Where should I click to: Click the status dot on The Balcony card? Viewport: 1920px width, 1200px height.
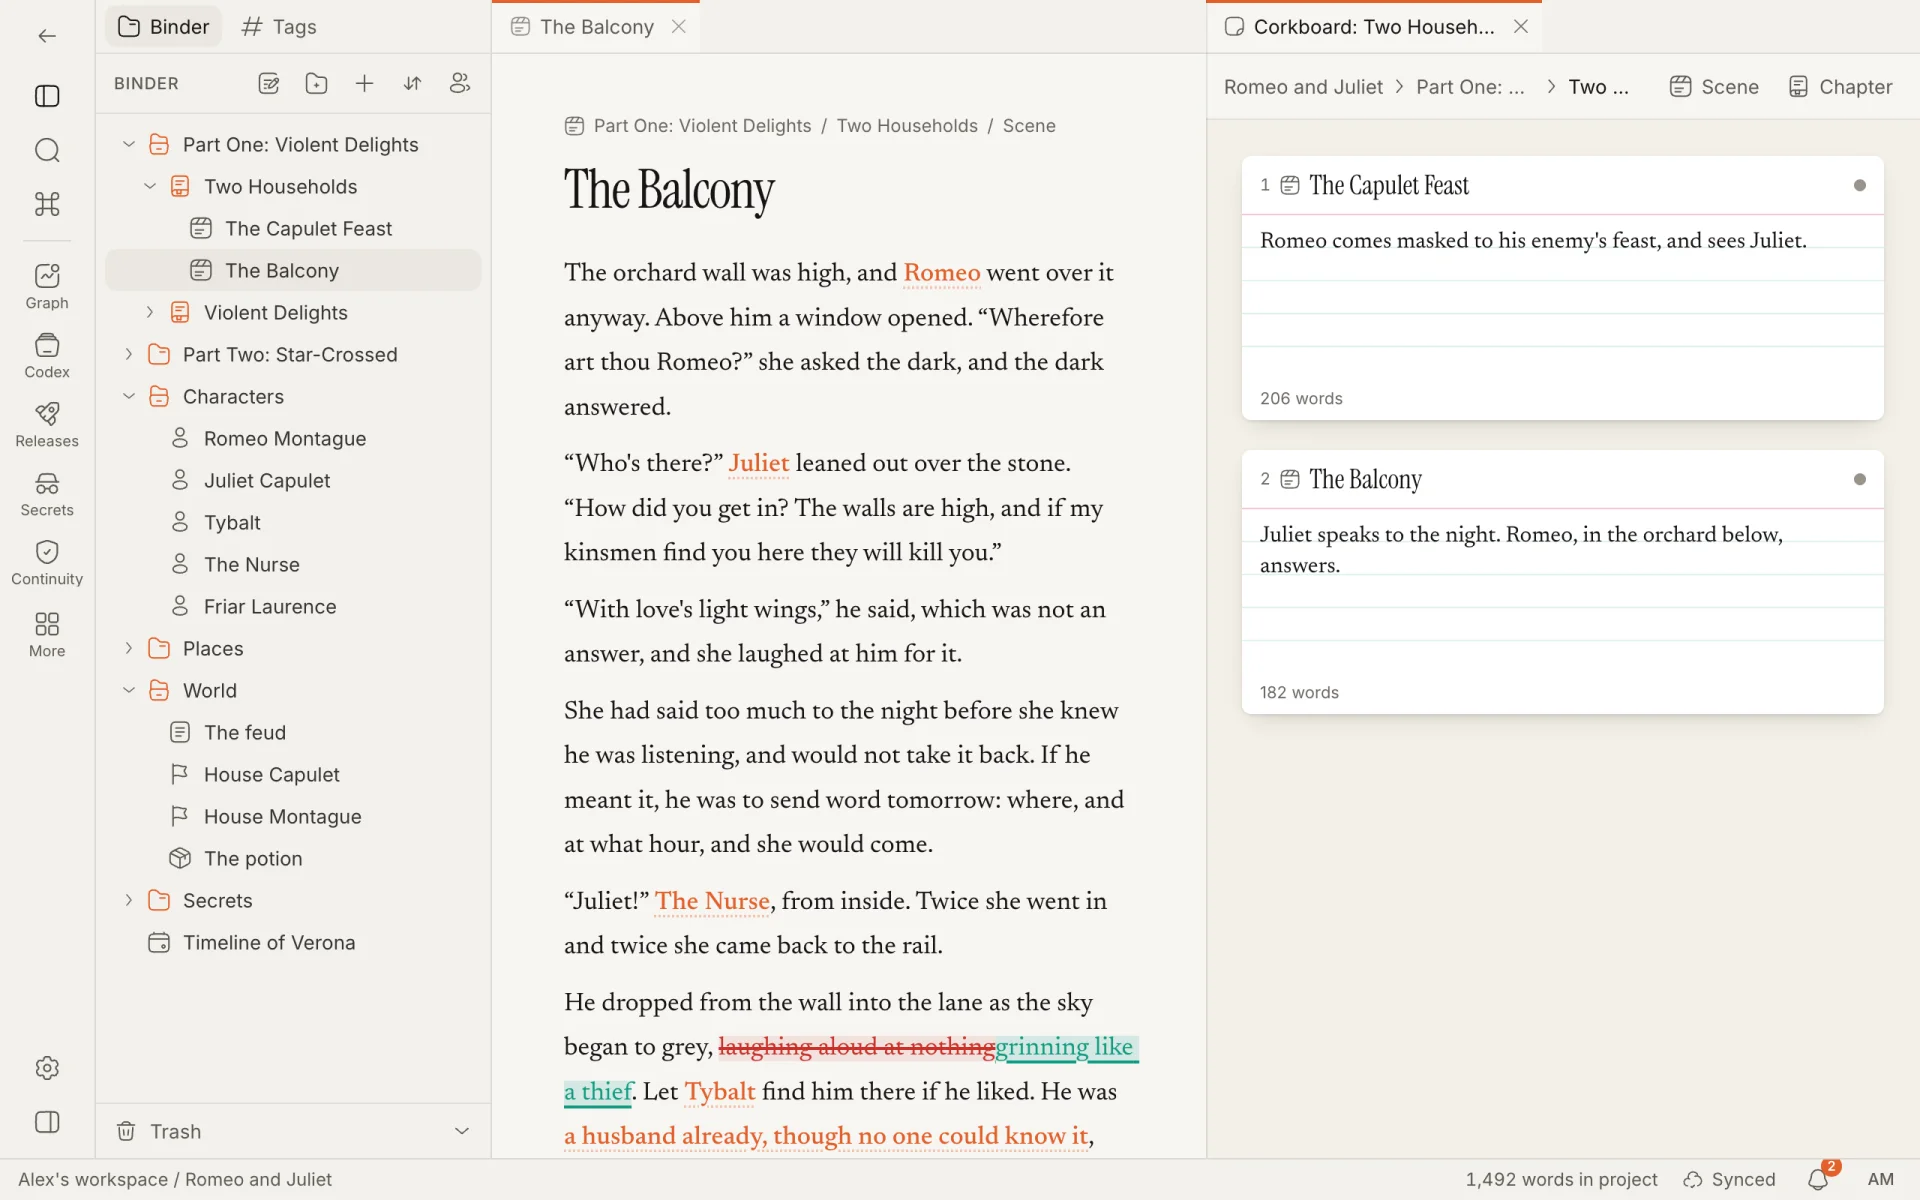[1860, 479]
